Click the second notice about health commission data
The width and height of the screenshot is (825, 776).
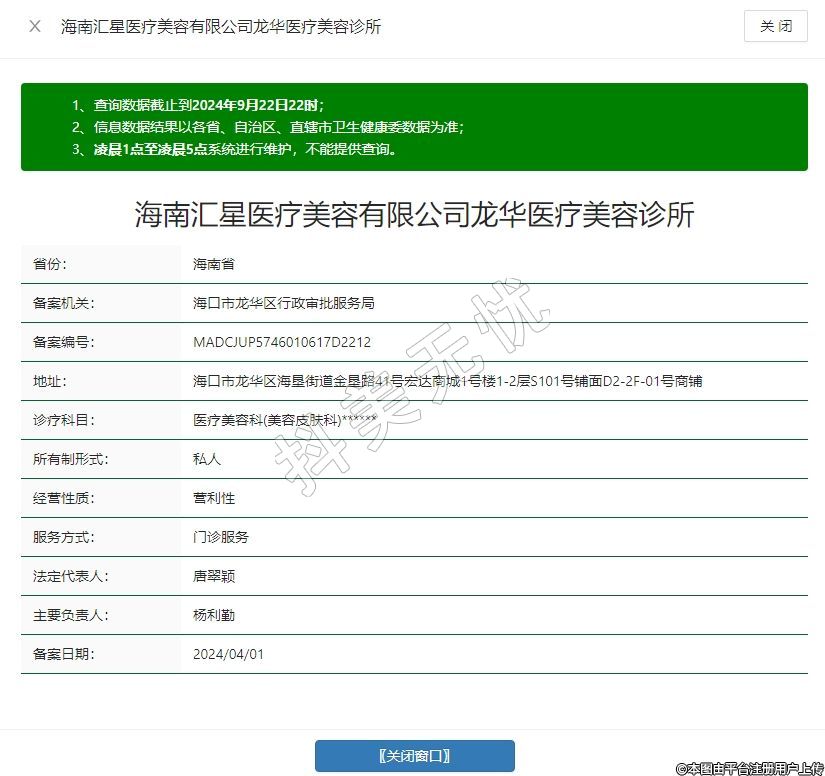268,127
